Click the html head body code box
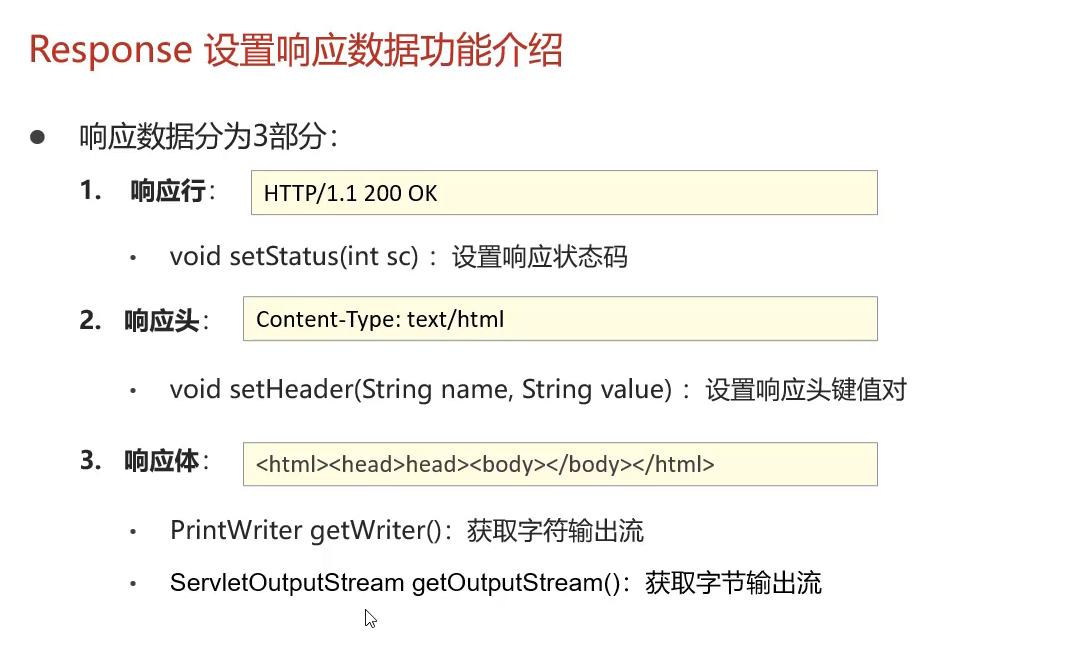This screenshot has height=662, width=1086. [560, 464]
